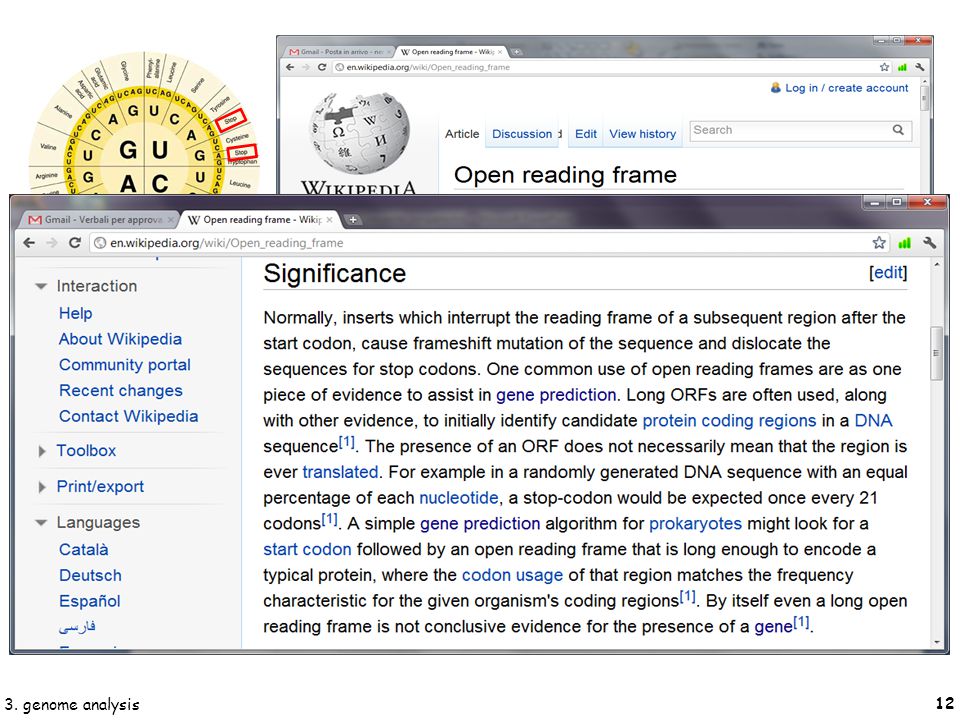Open a new tab with plus button in front window
The image size is (960, 720).
click(353, 220)
